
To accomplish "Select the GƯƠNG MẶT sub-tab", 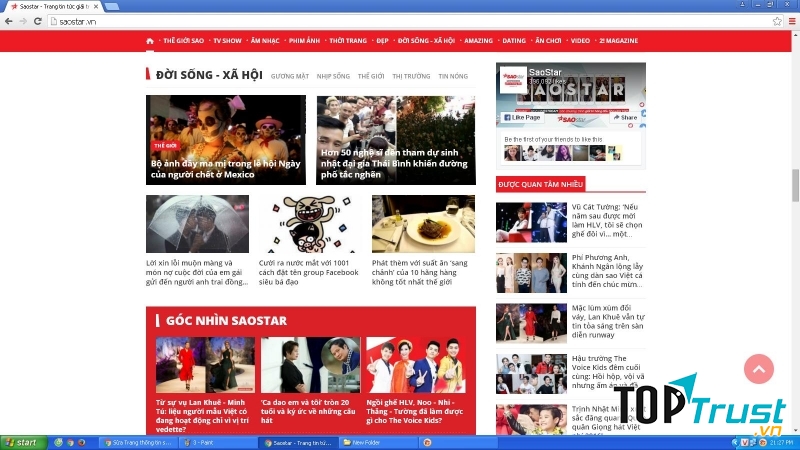I will (290, 76).
